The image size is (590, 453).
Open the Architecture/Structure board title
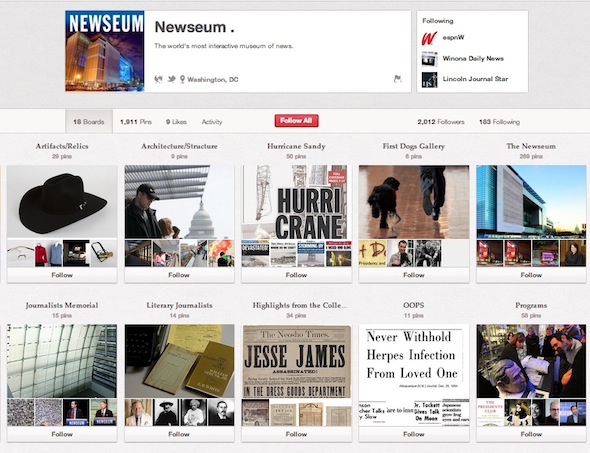point(179,146)
